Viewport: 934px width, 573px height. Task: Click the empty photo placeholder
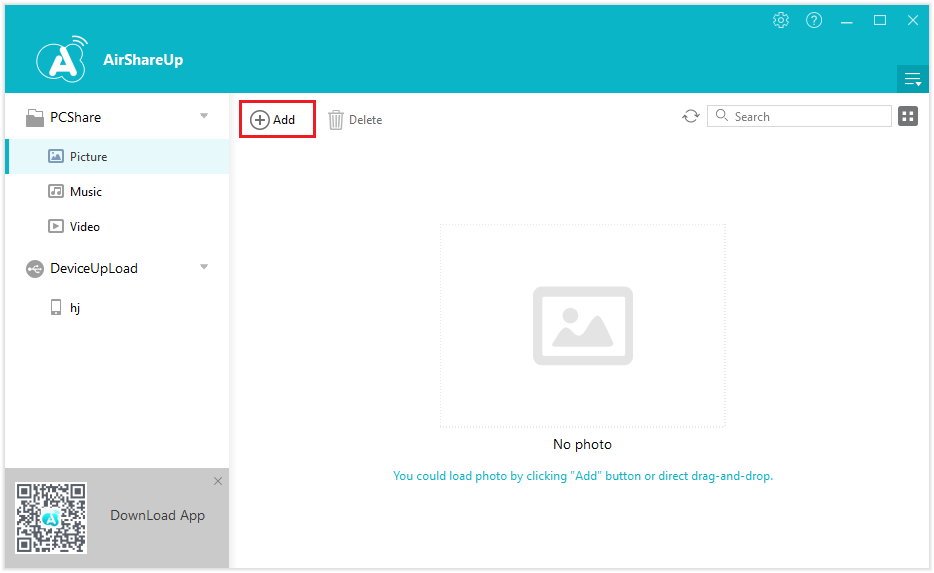pyautogui.click(x=583, y=326)
